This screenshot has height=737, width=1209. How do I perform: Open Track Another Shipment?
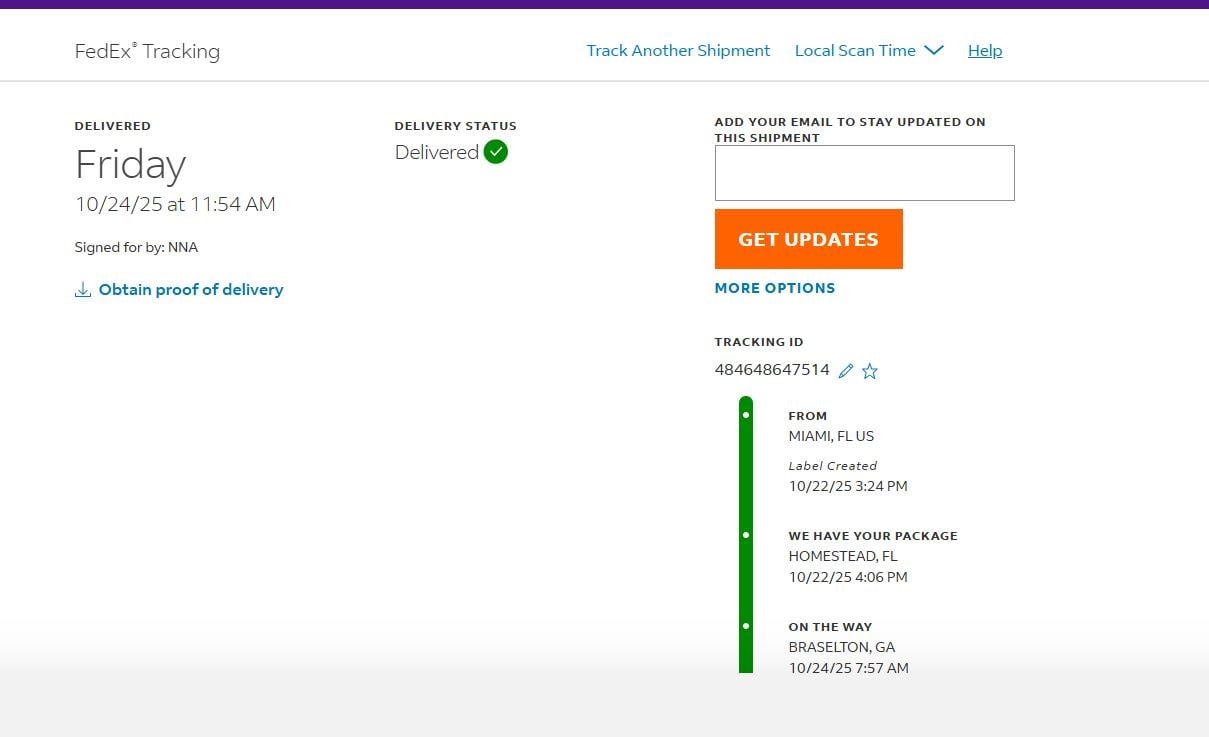coord(678,50)
